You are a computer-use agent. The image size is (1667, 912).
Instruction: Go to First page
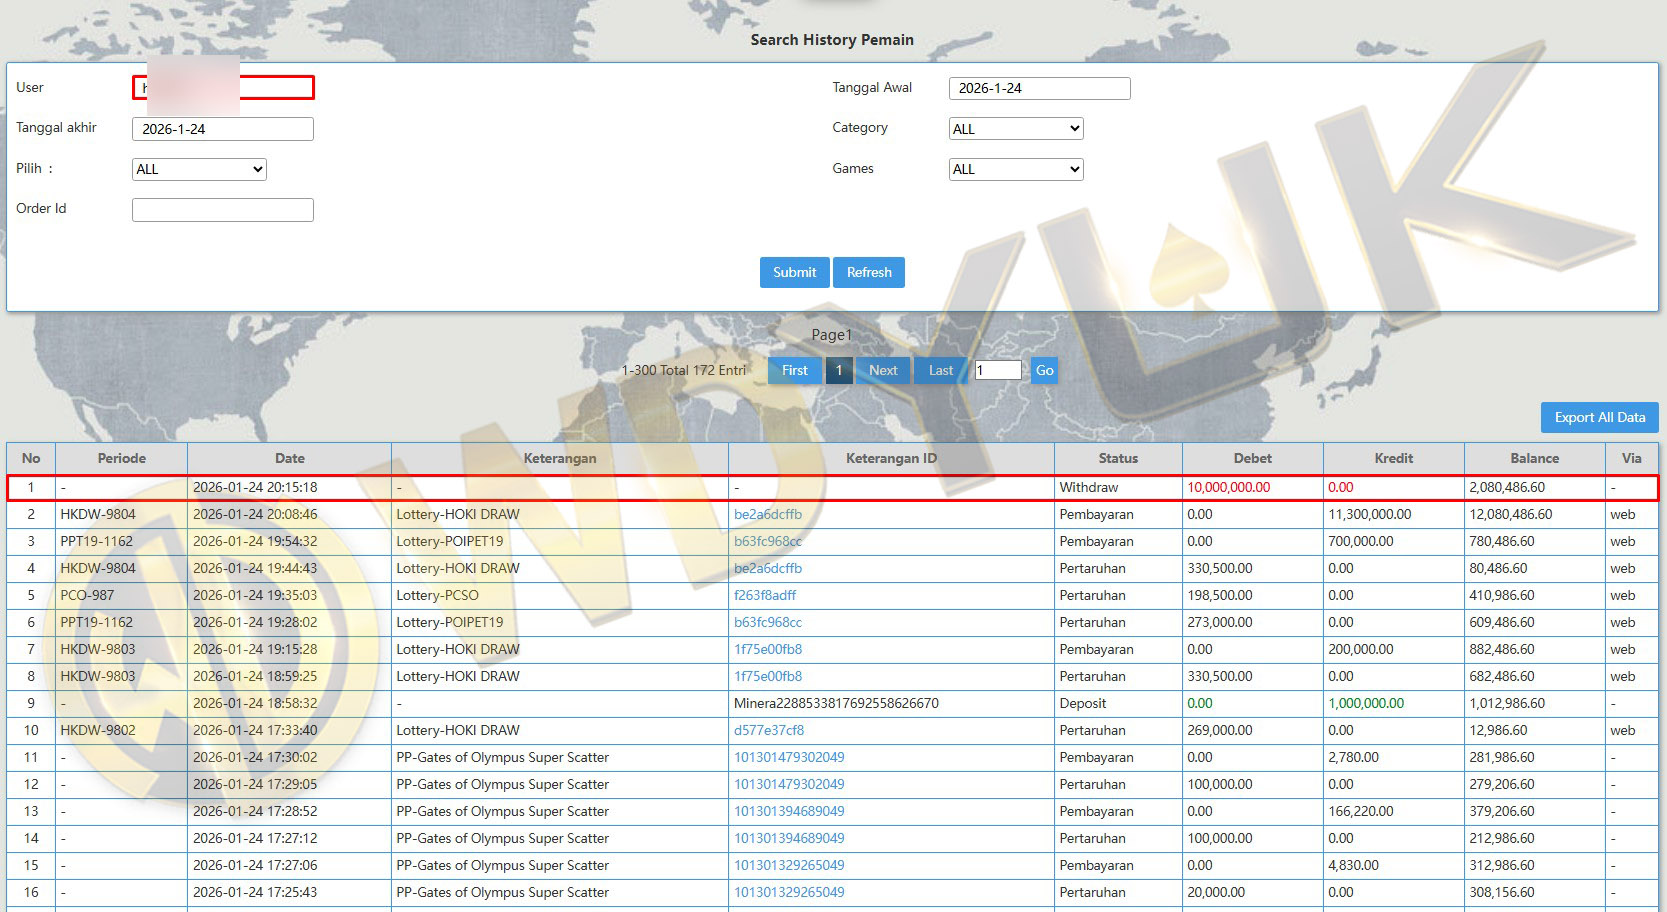pyautogui.click(x=794, y=370)
